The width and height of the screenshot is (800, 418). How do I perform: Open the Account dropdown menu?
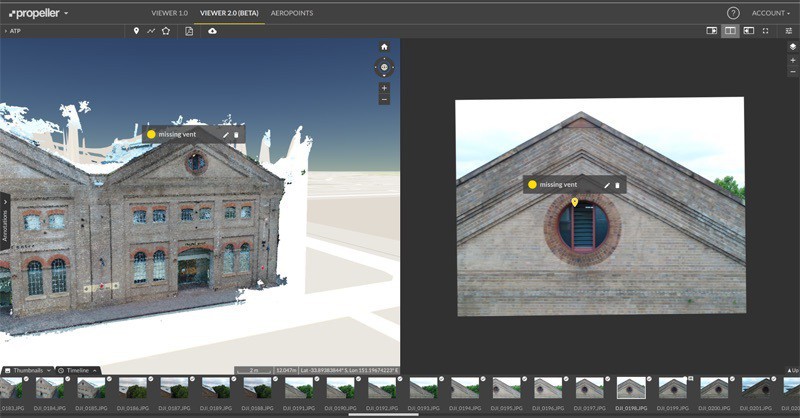click(769, 13)
